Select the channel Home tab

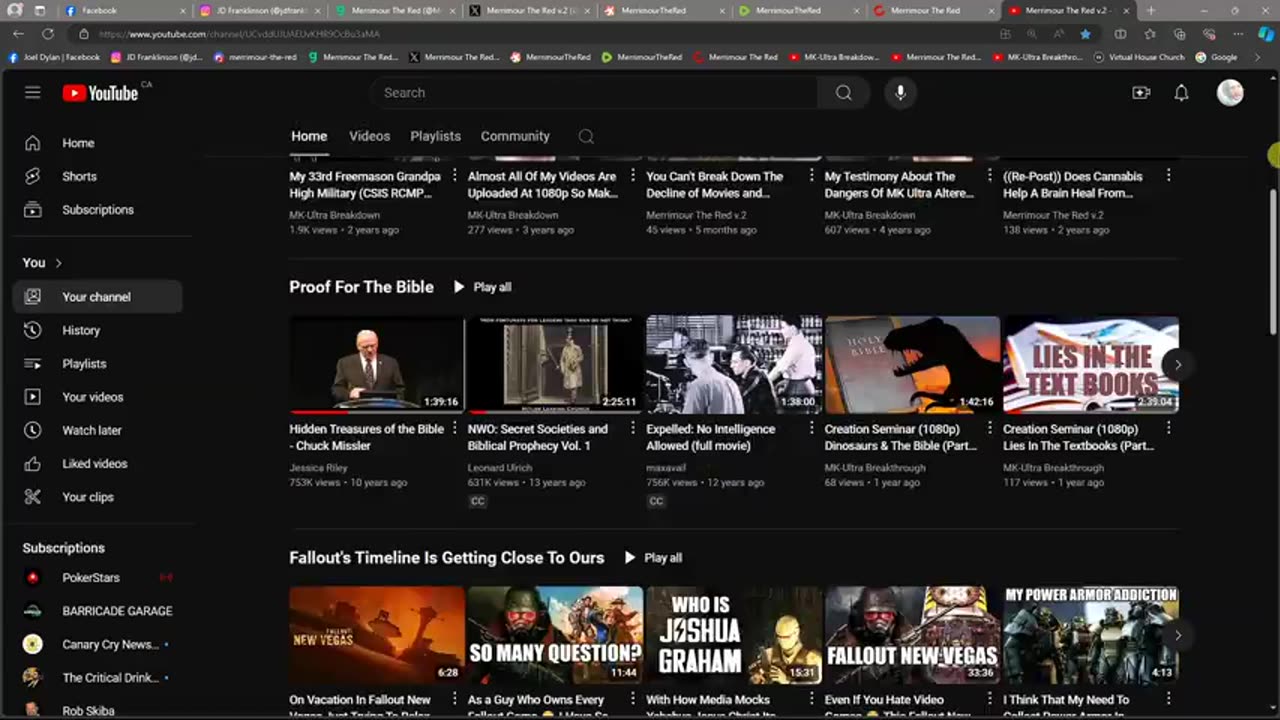coord(309,137)
